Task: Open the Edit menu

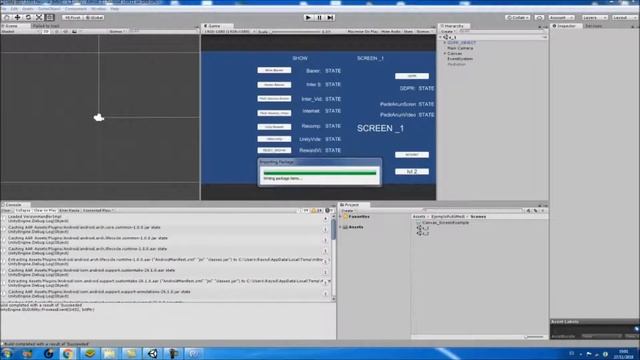Action: click(x=14, y=9)
